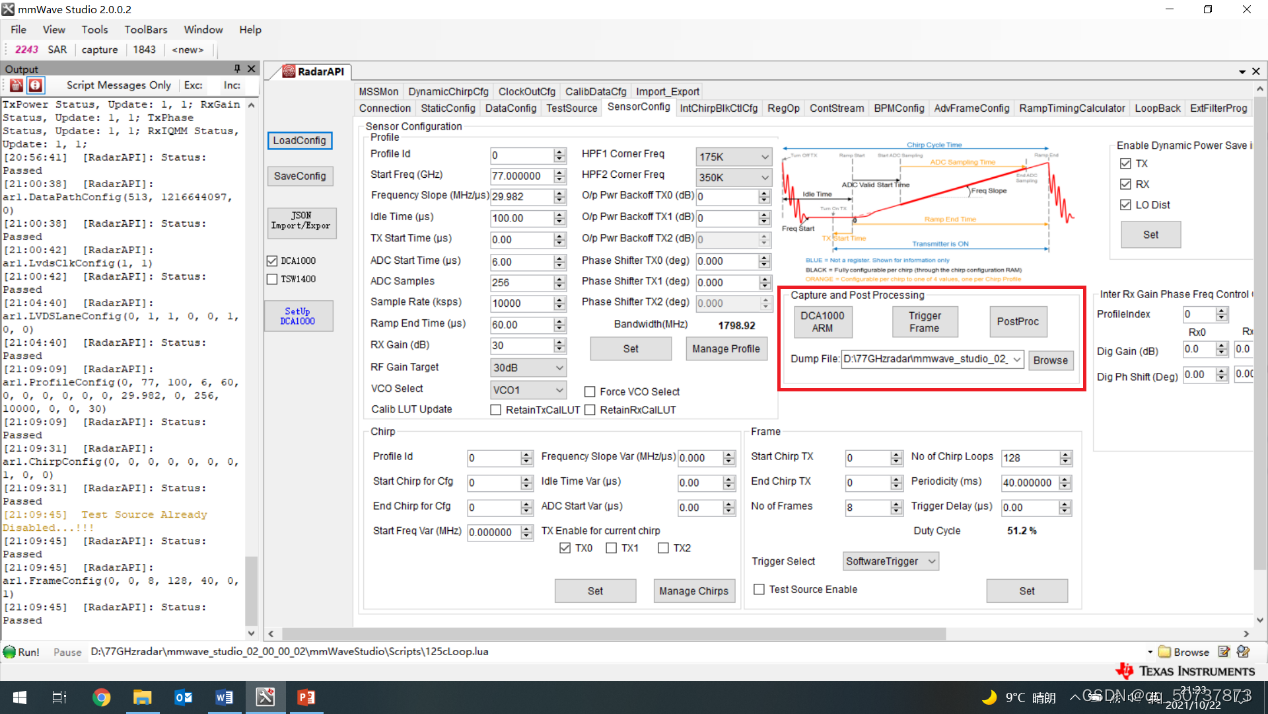
Task: Toggle the RX dynamic power save checkbox
Action: 1126,184
